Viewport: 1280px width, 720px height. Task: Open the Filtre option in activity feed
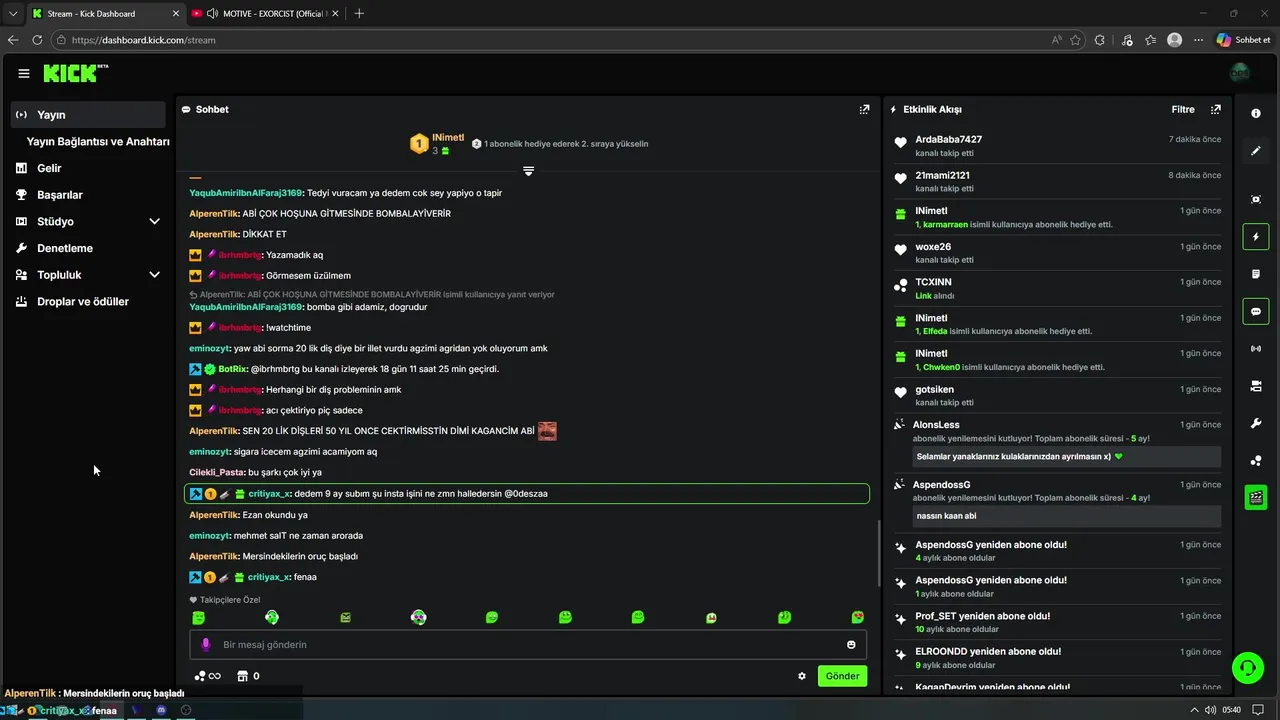click(x=1183, y=109)
